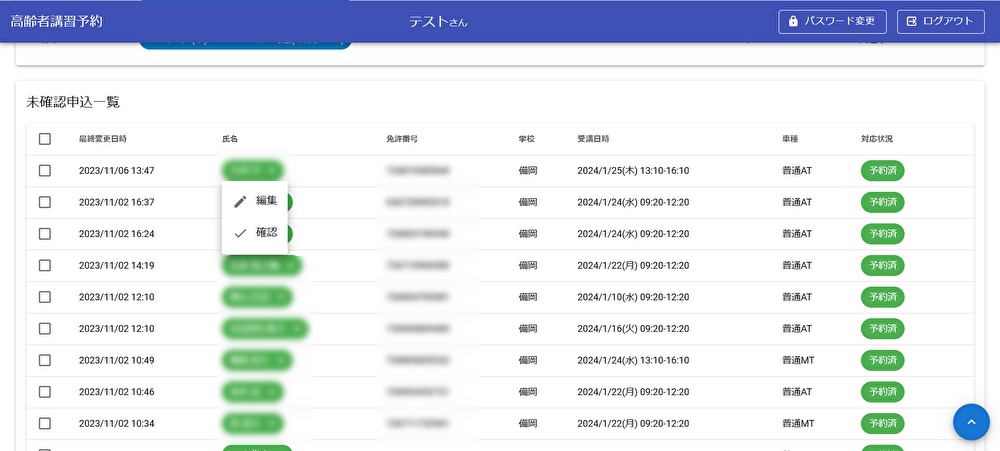Click the date cell 2023/11/02 16:37

[117, 202]
